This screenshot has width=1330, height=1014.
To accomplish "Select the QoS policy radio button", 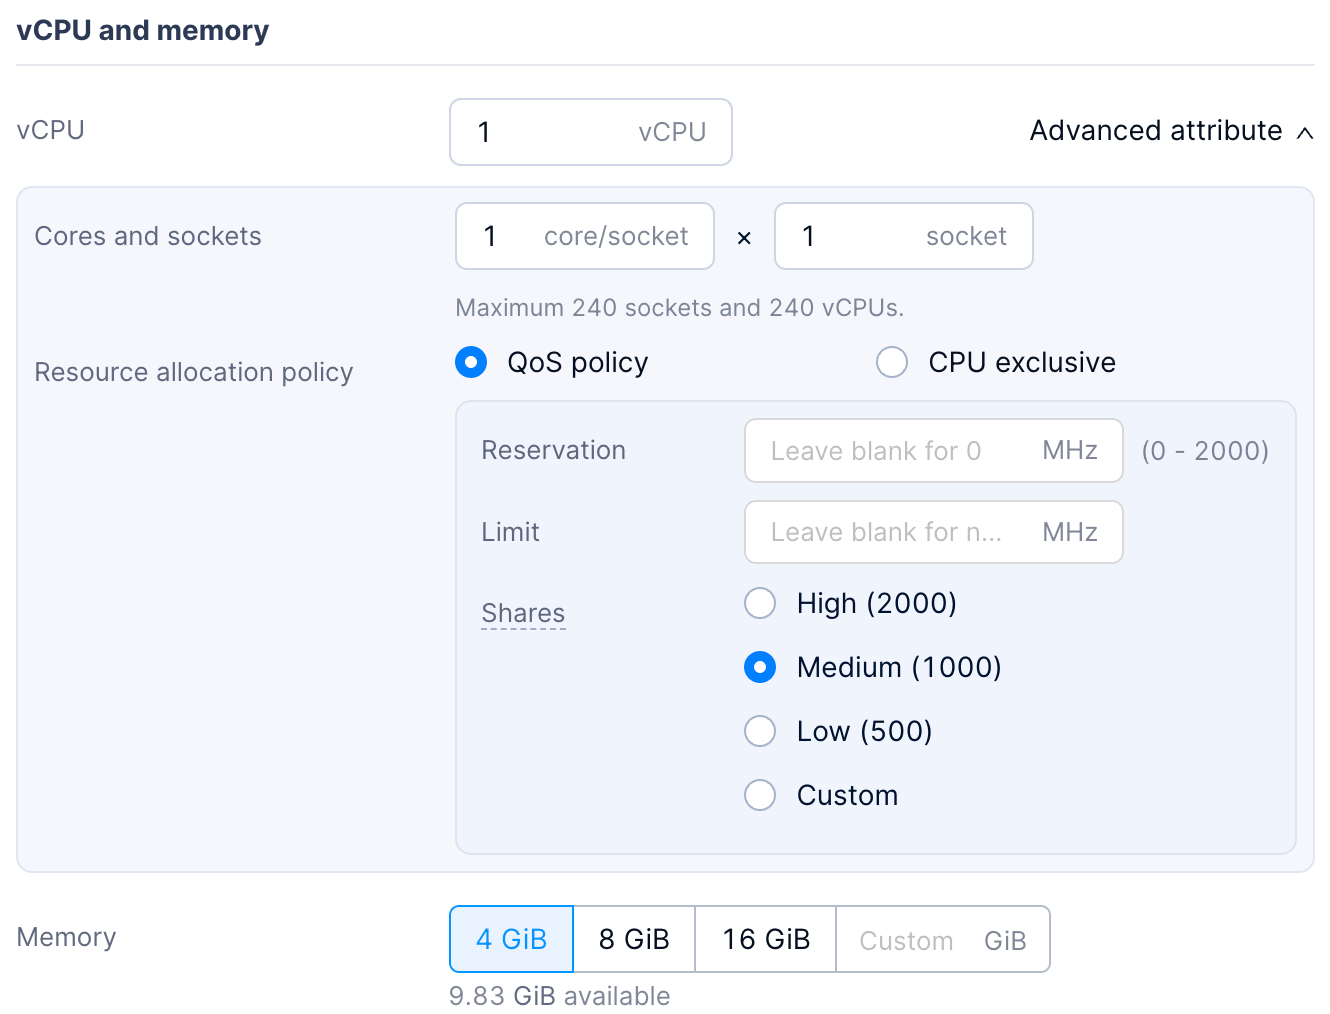I will pyautogui.click(x=471, y=362).
